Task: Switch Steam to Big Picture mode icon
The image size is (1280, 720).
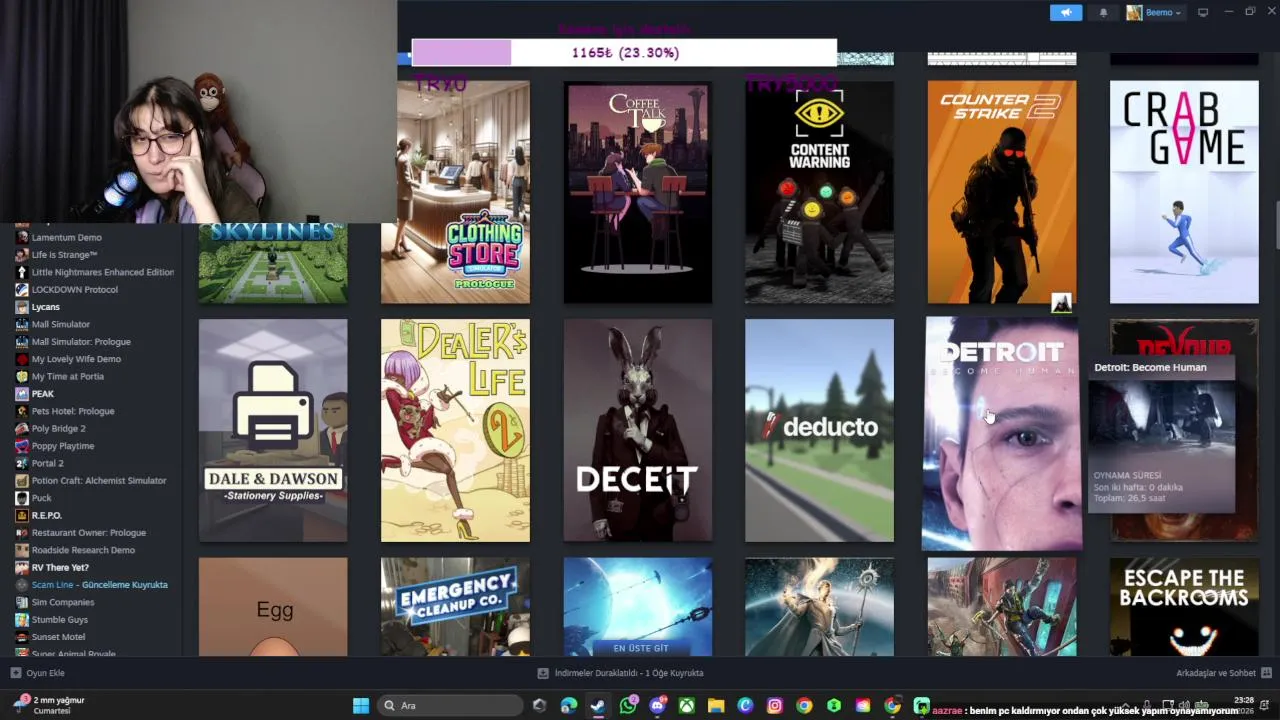Action: pyautogui.click(x=1203, y=12)
